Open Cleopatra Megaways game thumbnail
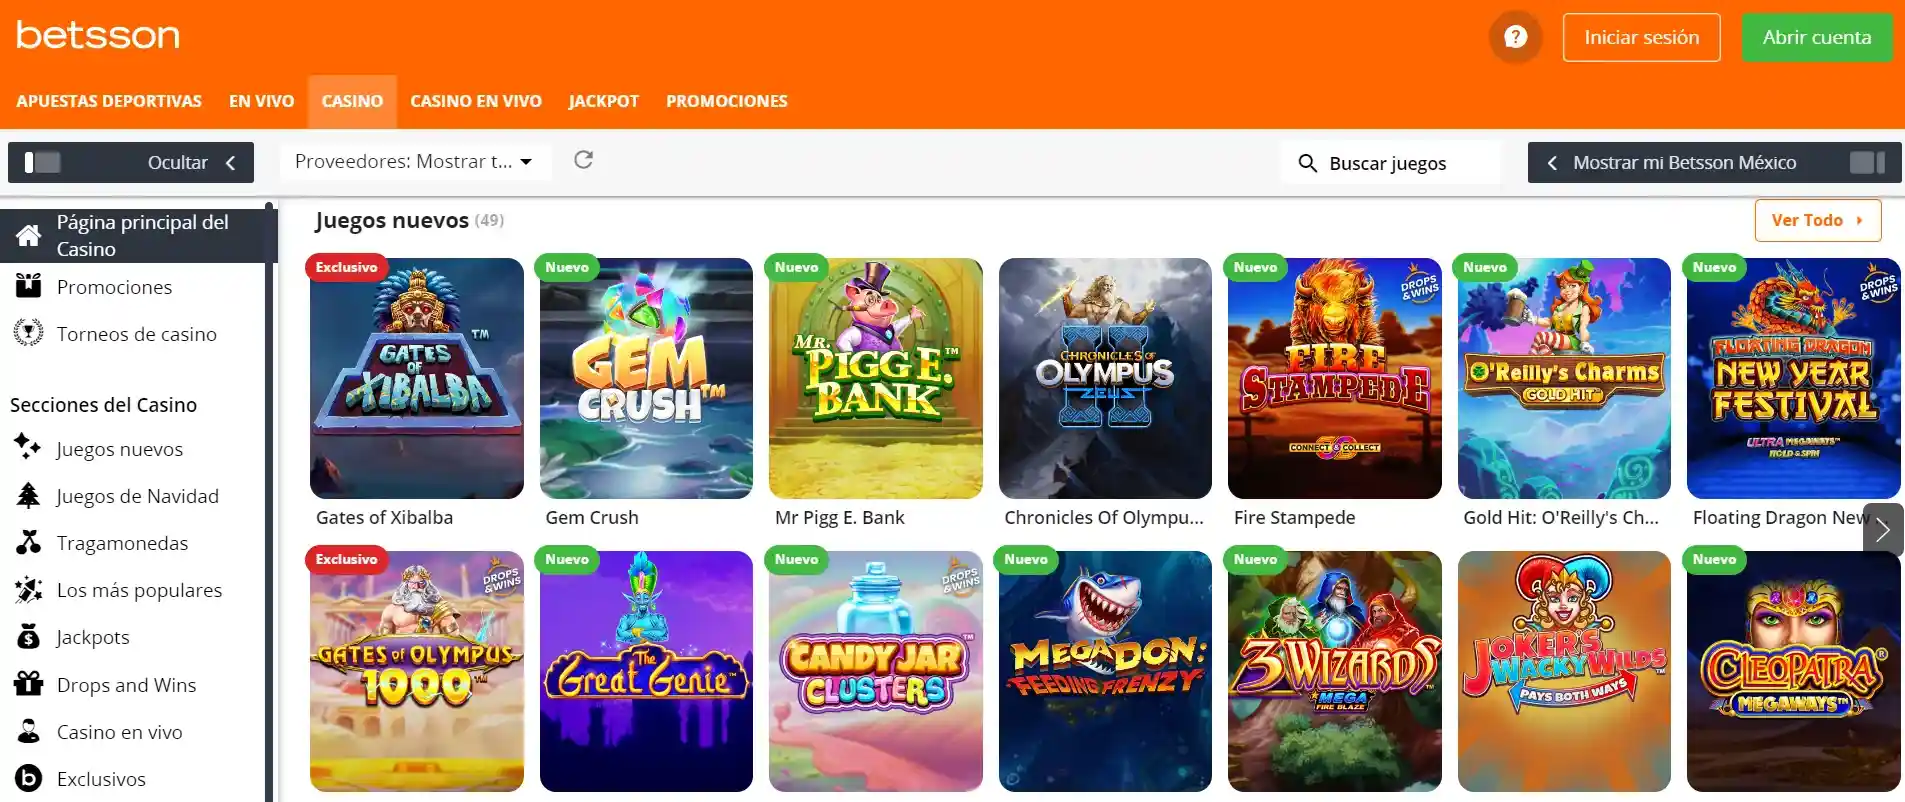The height and width of the screenshot is (802, 1905). coord(1794,671)
